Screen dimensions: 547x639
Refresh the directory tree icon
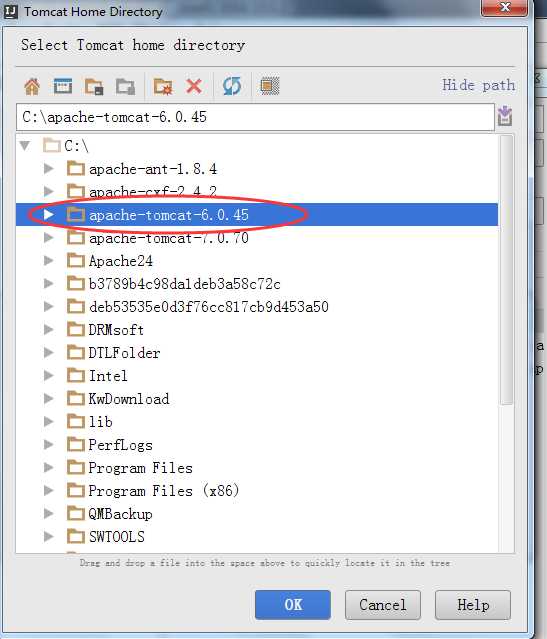232,86
